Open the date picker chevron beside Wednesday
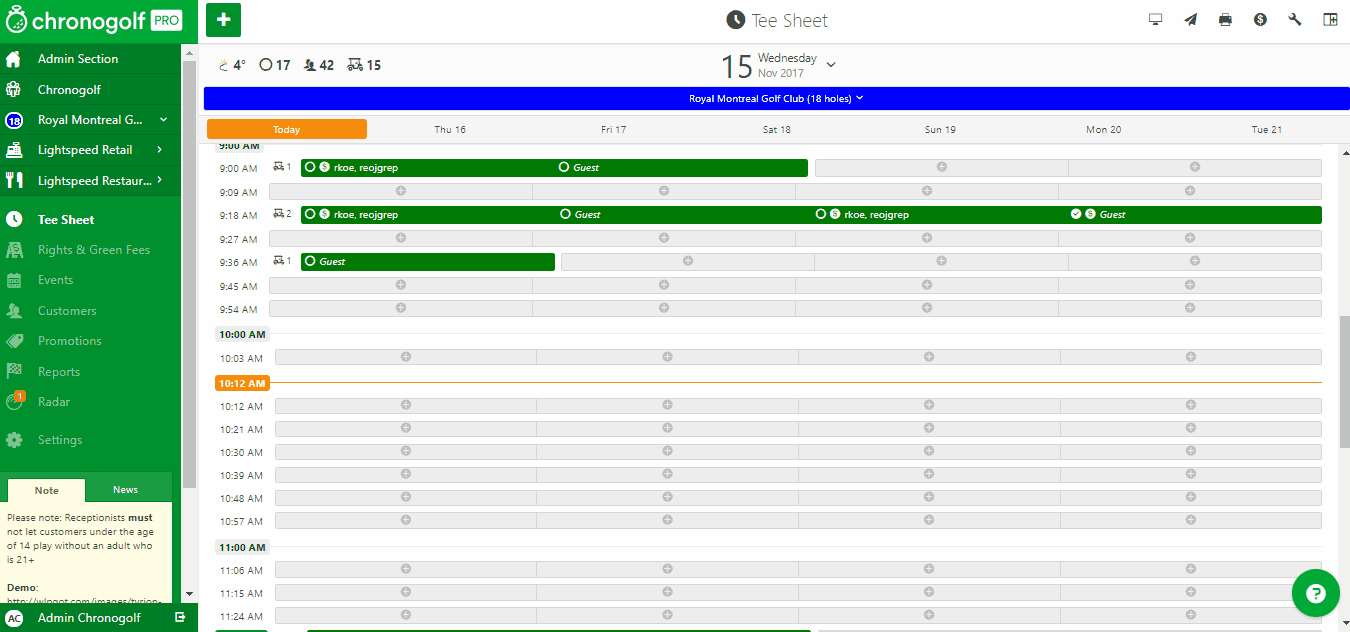 tap(831, 65)
